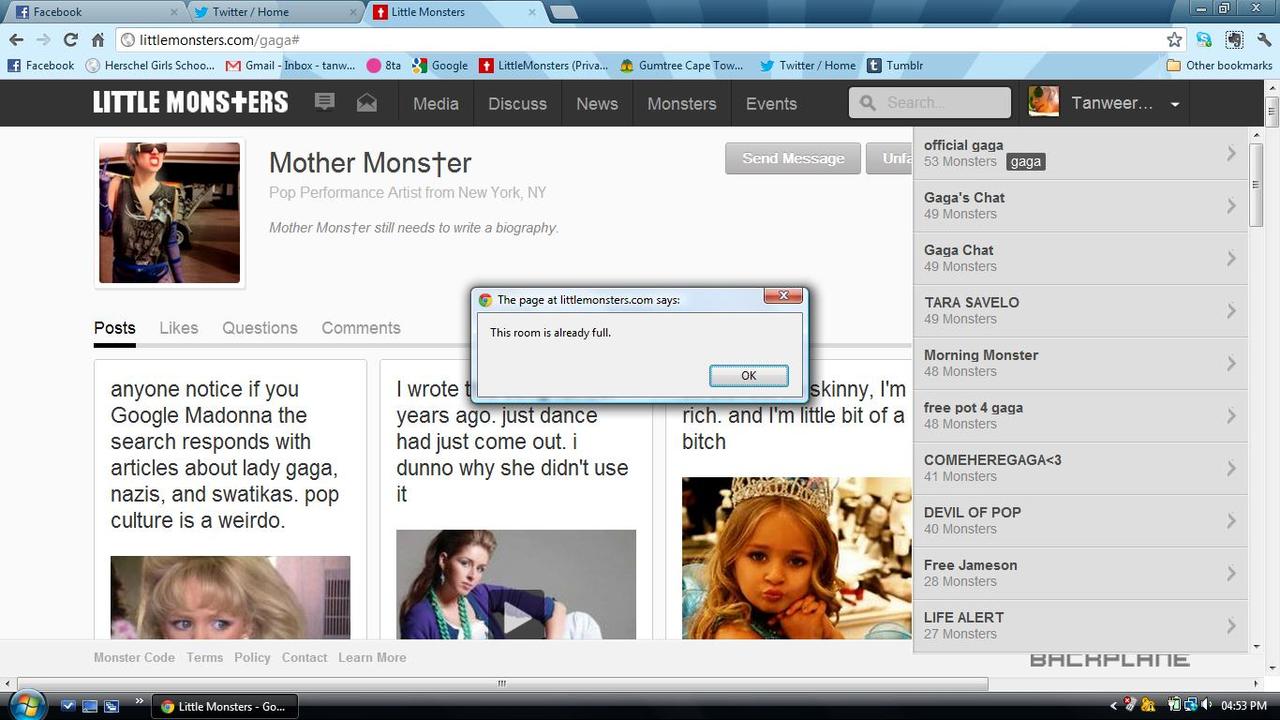The image size is (1280, 720).
Task: Click the browser forward arrow
Action: 43,40
